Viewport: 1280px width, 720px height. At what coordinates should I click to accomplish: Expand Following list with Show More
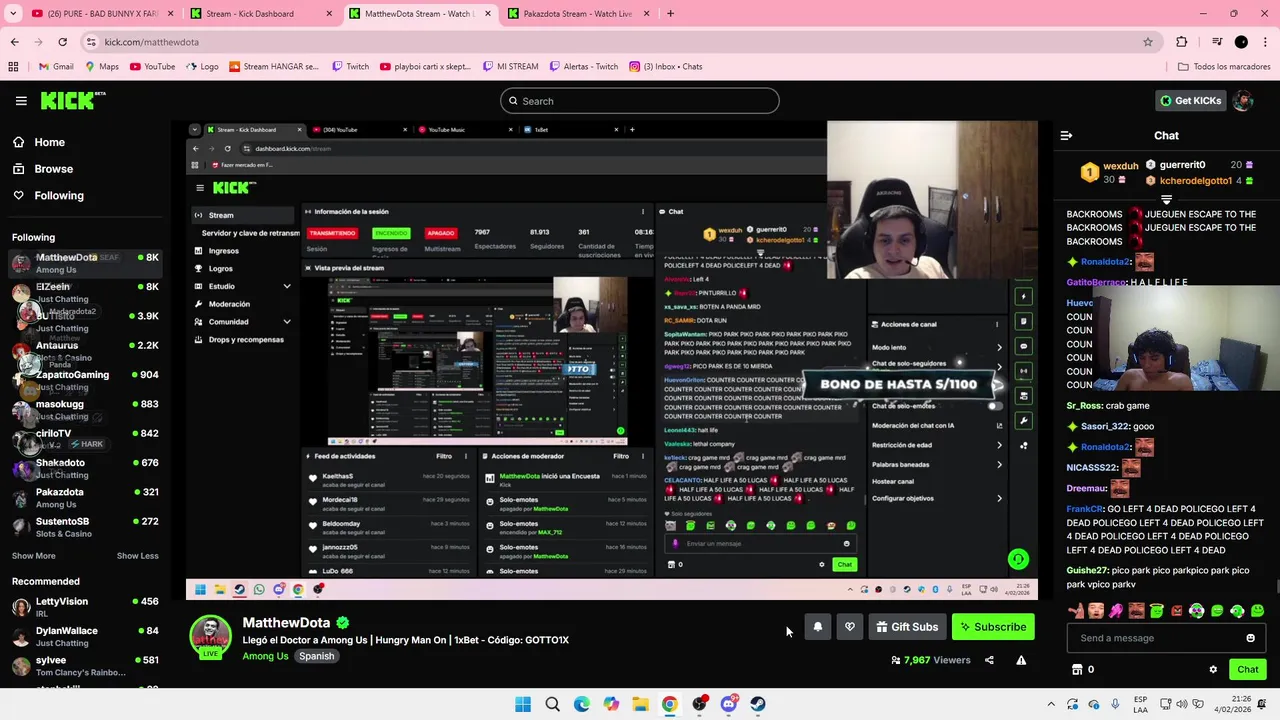[34, 556]
